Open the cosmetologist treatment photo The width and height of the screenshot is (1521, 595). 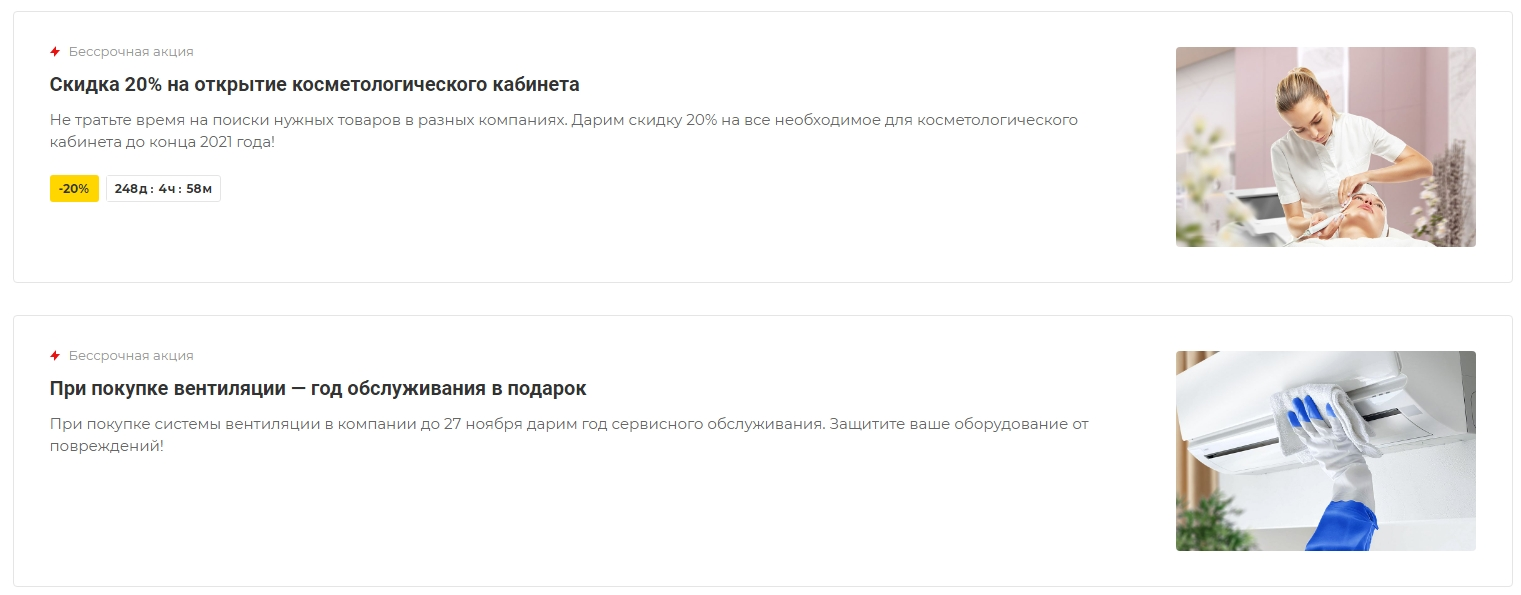point(1325,147)
